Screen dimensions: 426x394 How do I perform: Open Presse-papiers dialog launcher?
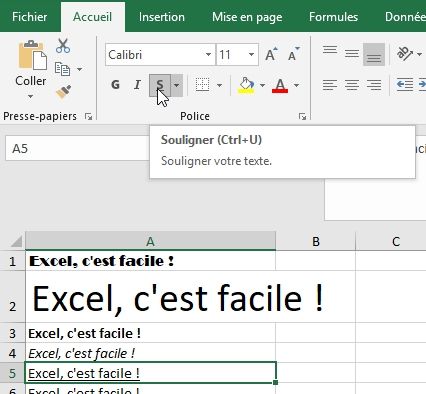[x=88, y=116]
